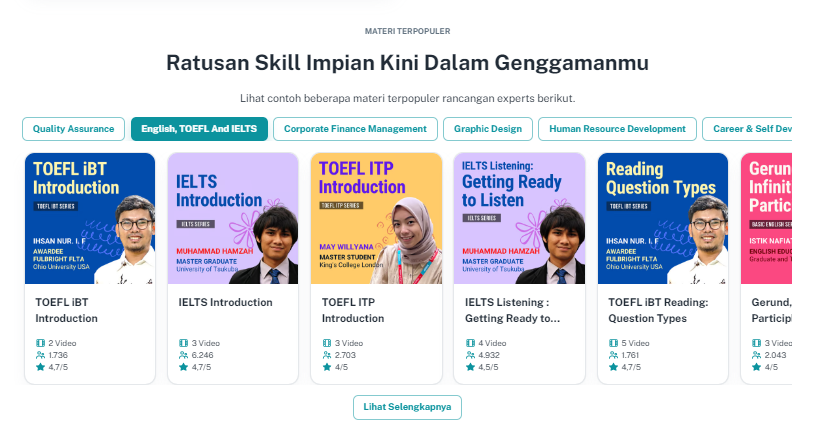This screenshot has height=440, width=823.
Task: Switch to Corporate Finance Management tab
Action: tap(355, 129)
